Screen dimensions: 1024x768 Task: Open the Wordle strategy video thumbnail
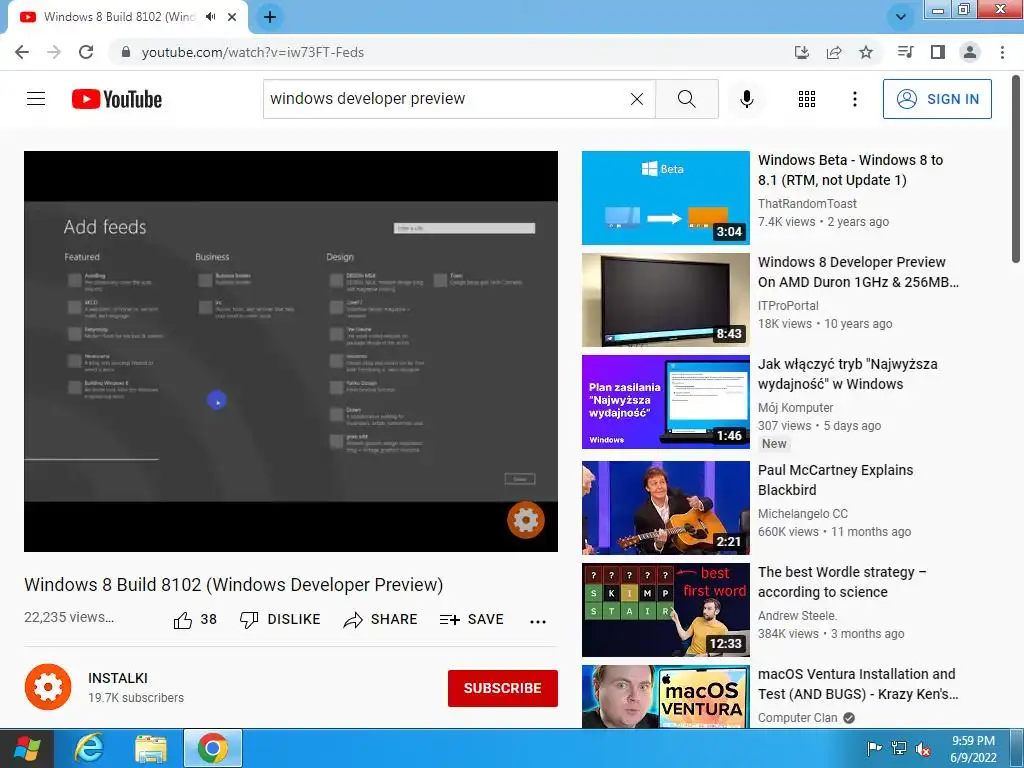(665, 609)
